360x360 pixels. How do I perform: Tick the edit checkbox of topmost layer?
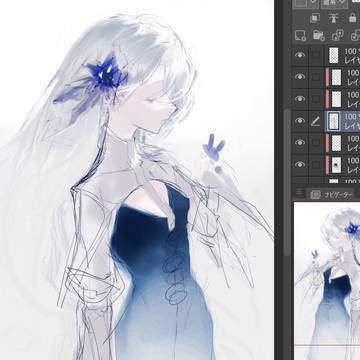(316, 55)
